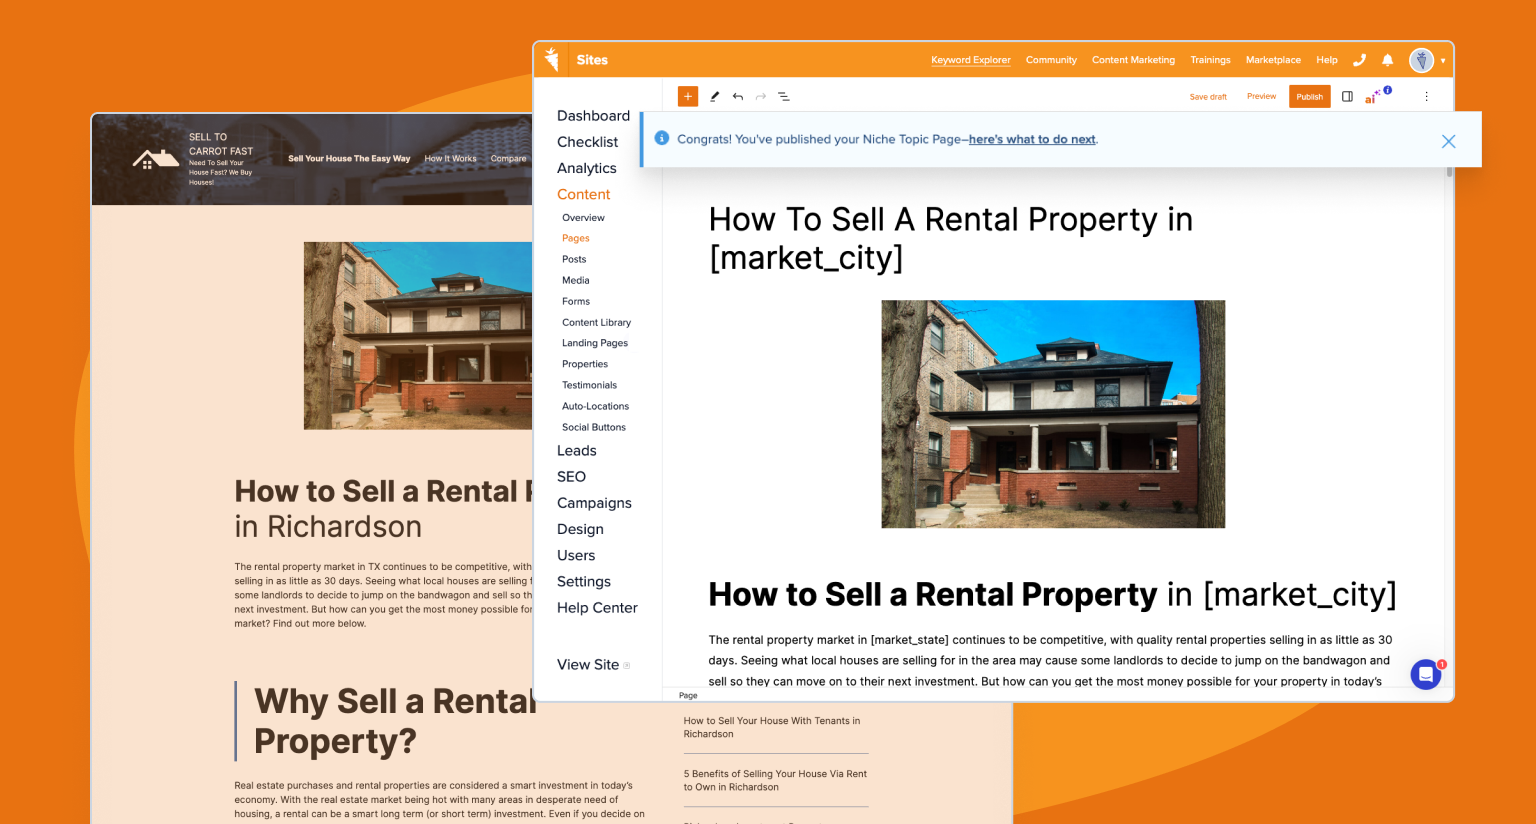The height and width of the screenshot is (824, 1536).
Task: Open Testimonials
Action: (x=589, y=385)
